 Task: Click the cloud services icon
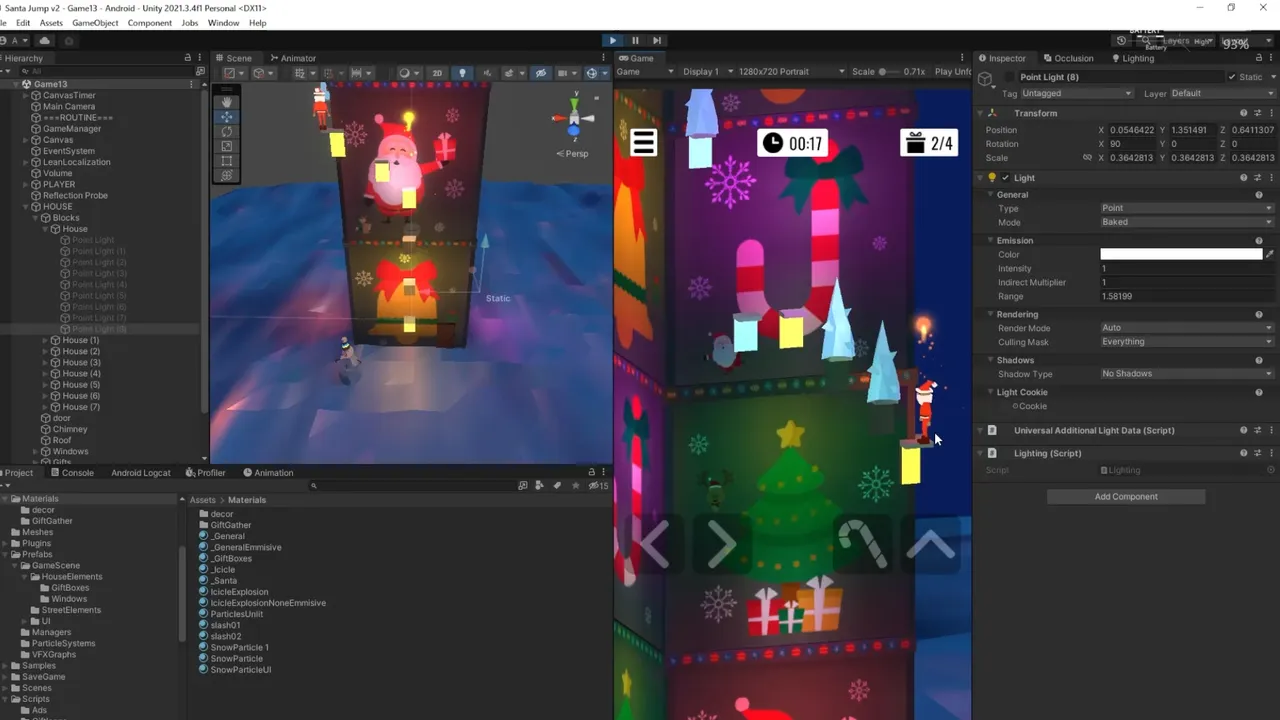point(44,41)
